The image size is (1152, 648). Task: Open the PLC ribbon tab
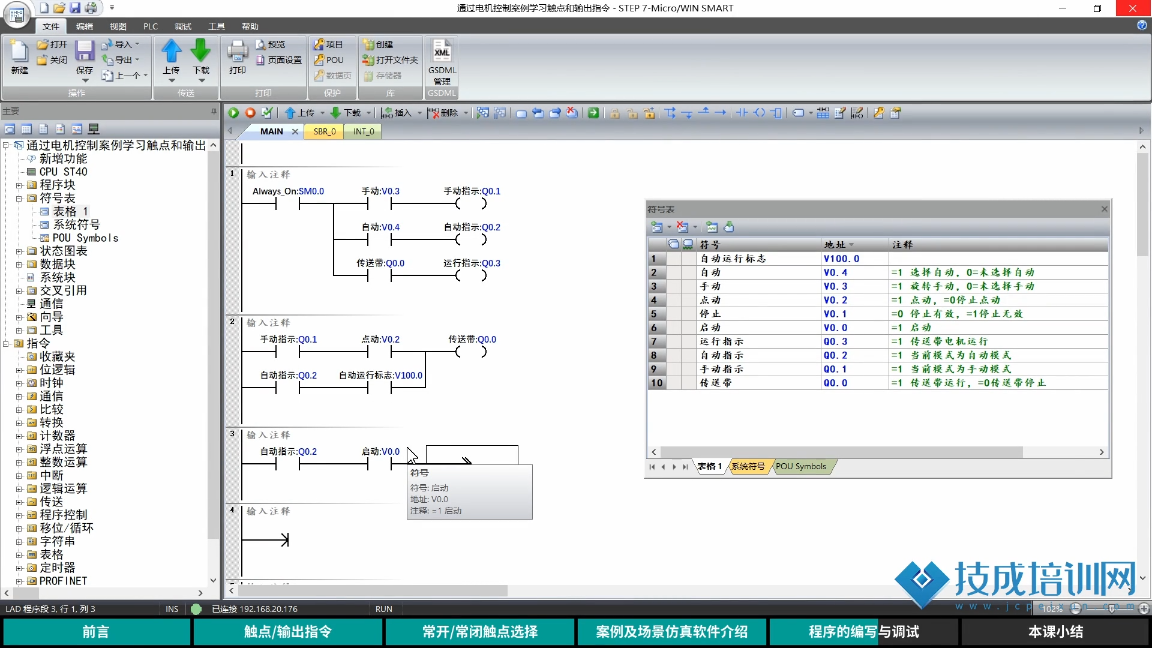[151, 26]
